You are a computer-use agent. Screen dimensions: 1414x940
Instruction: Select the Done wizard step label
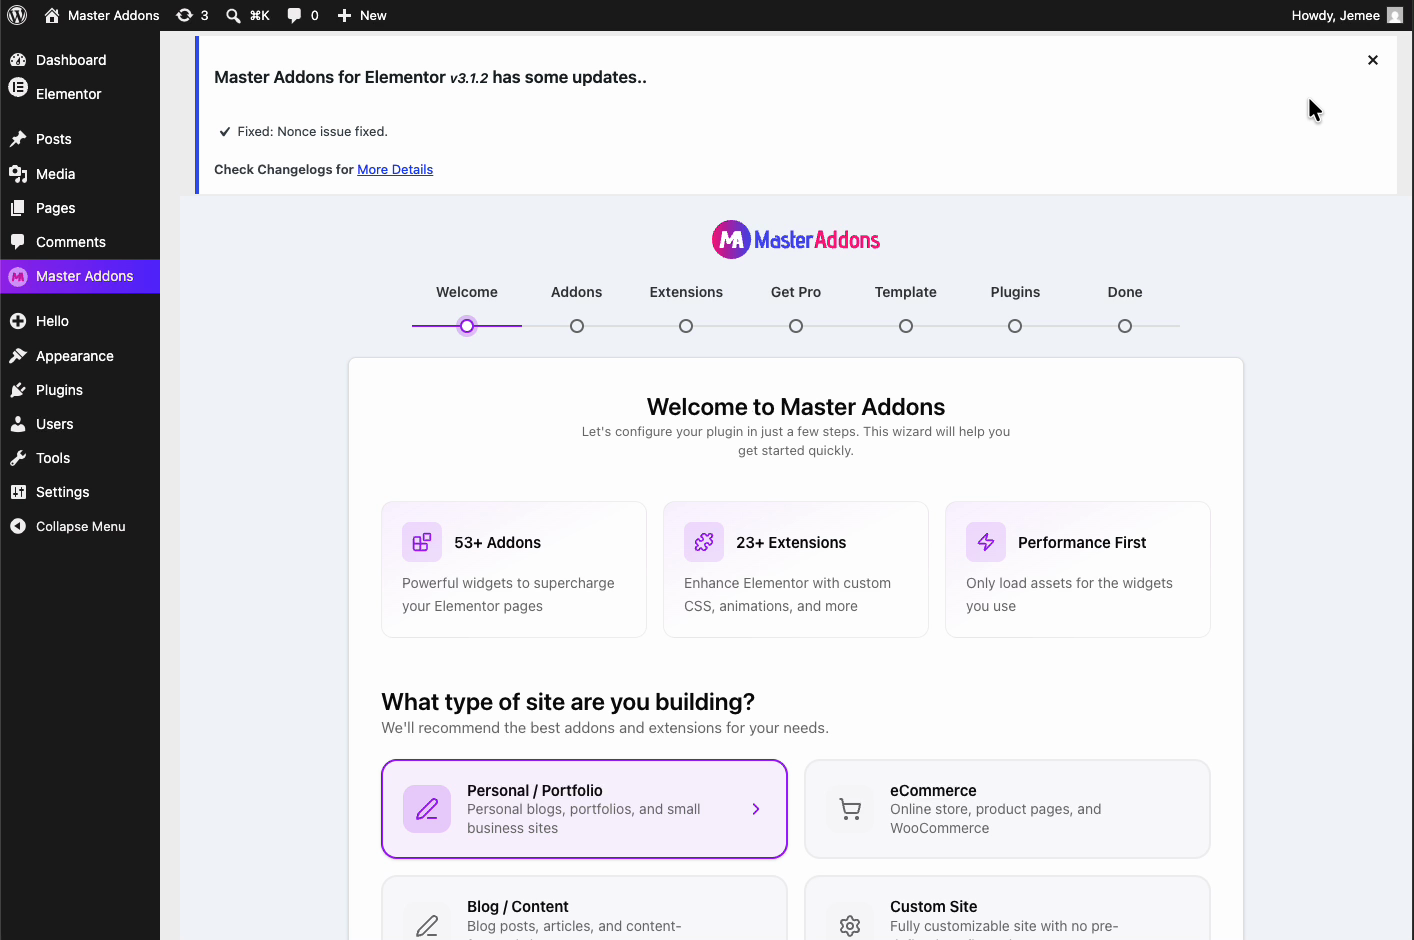1125,292
